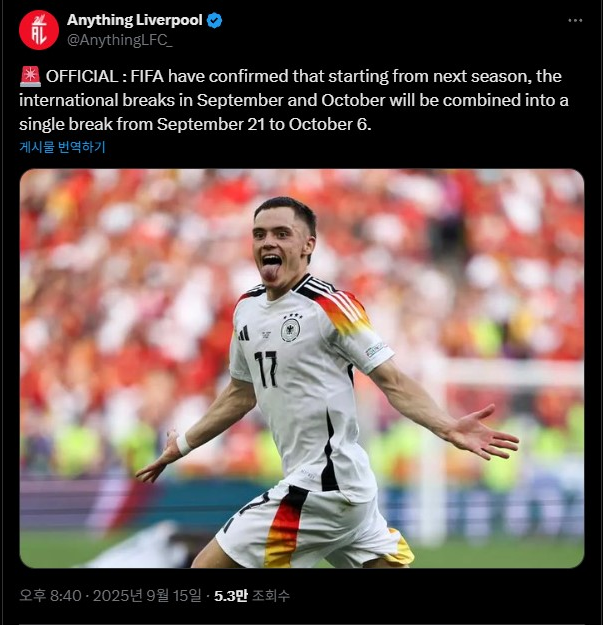Click the black-red-gold stripe on the shorts
The width and height of the screenshot is (603, 625).
point(286,525)
